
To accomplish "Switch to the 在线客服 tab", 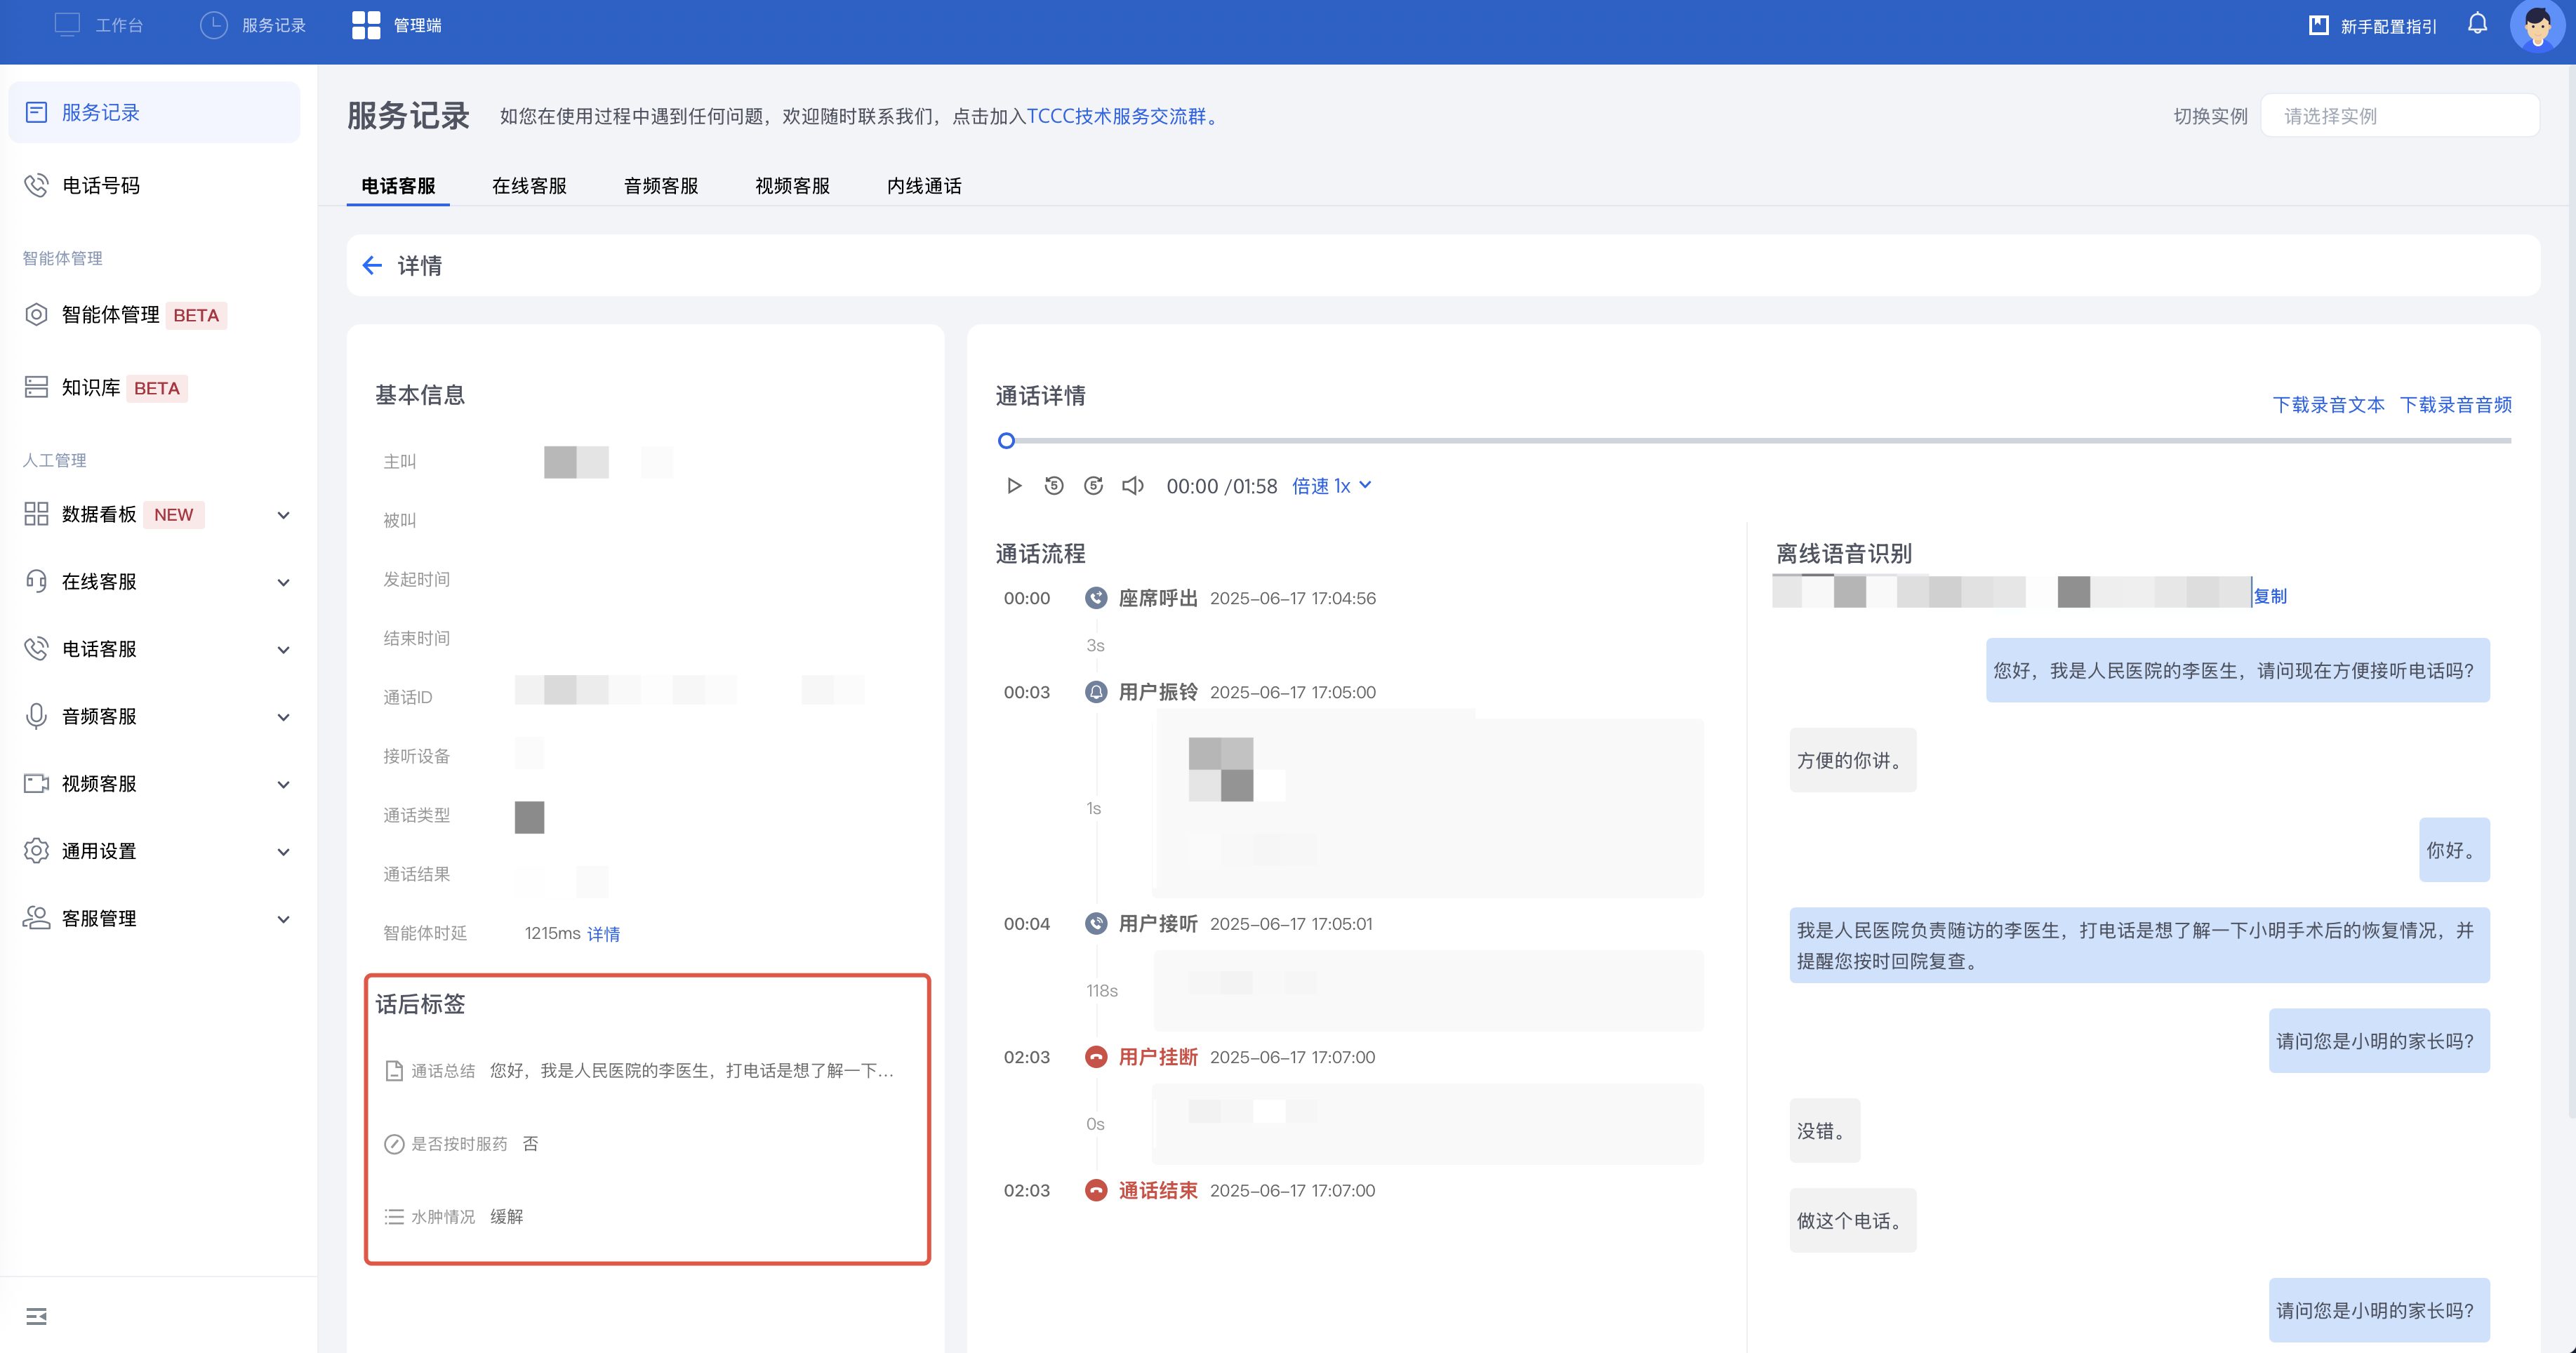I will 529,186.
